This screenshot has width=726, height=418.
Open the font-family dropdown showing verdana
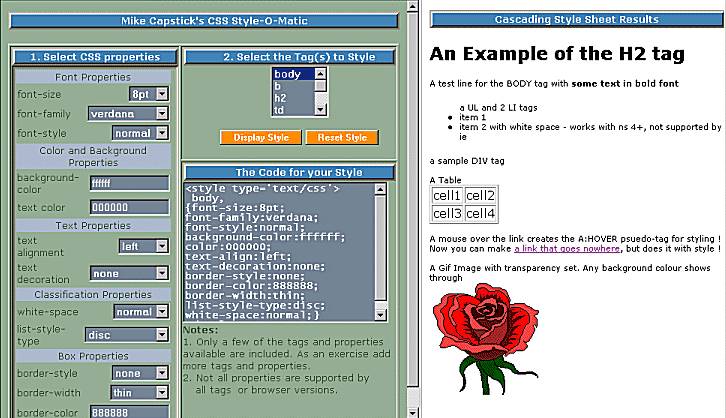tap(128, 113)
